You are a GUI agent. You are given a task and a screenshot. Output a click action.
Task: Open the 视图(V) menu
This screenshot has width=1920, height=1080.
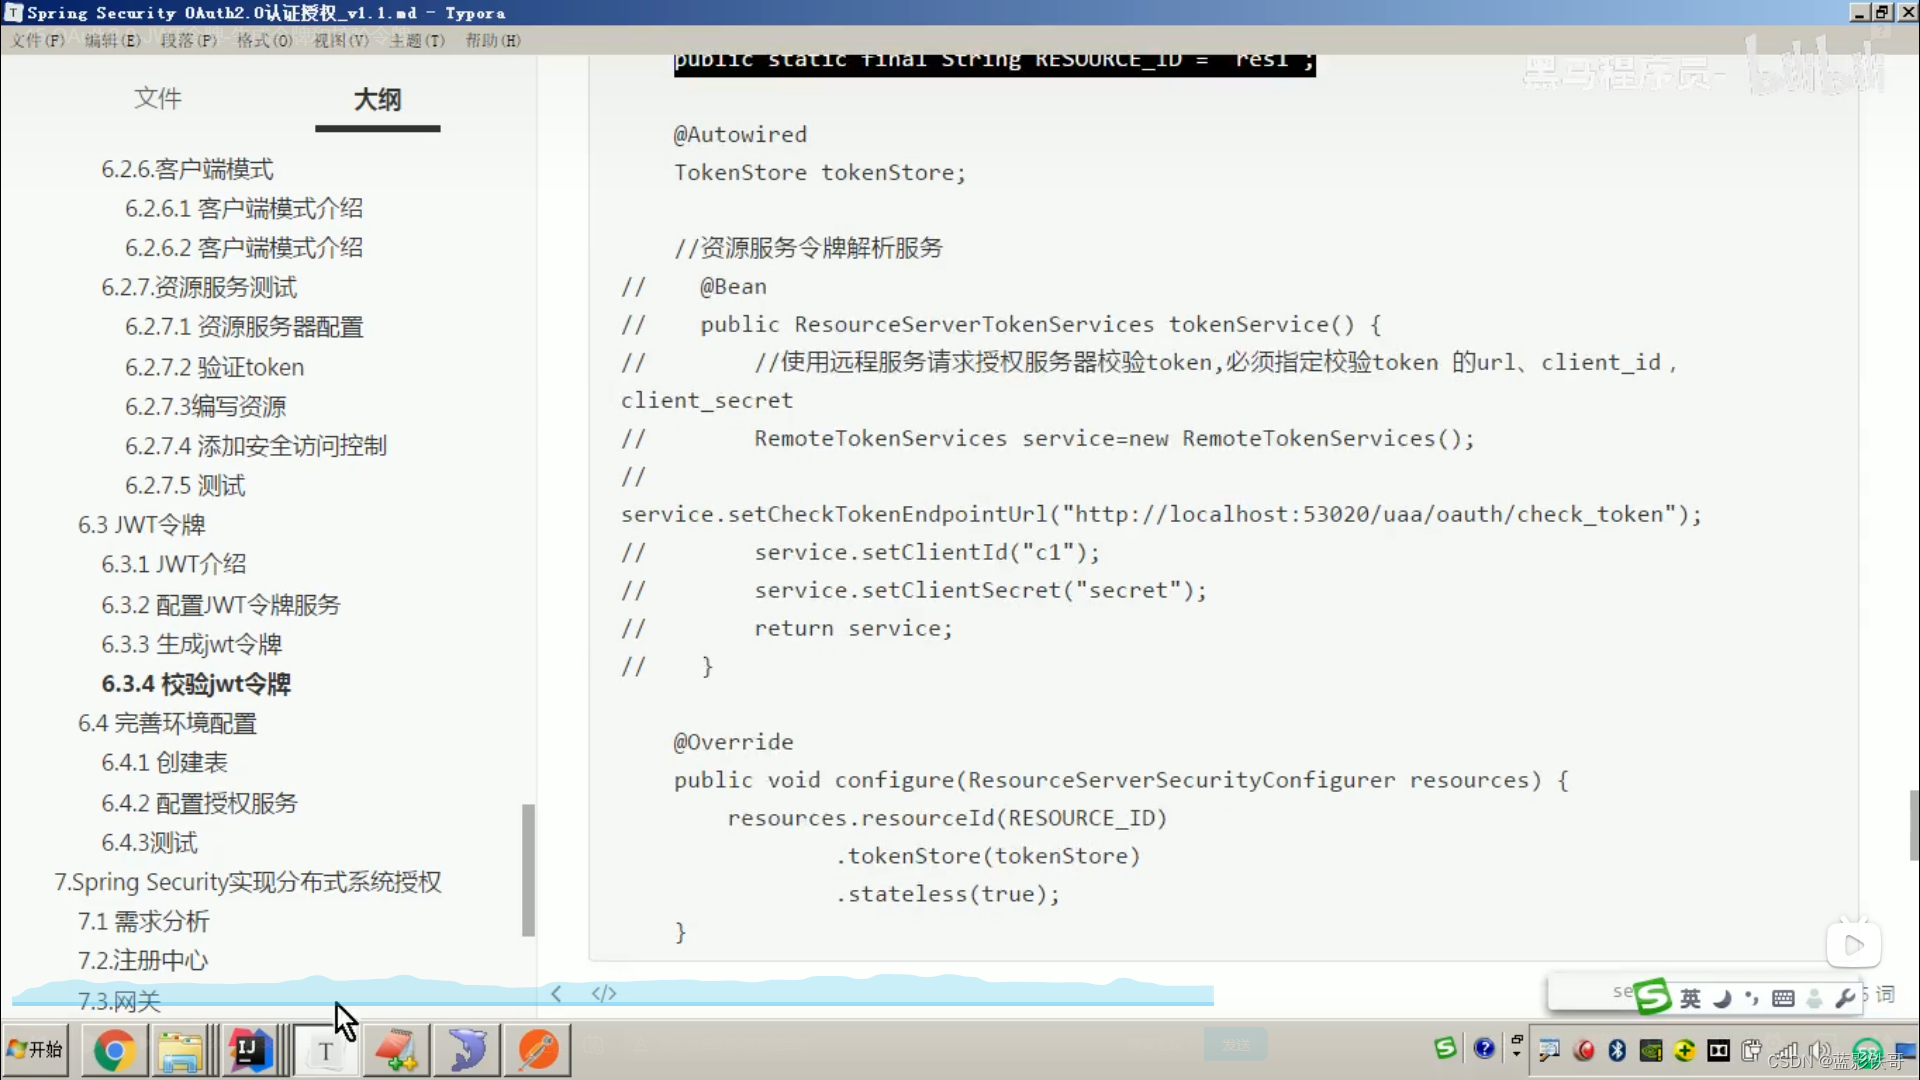point(341,40)
